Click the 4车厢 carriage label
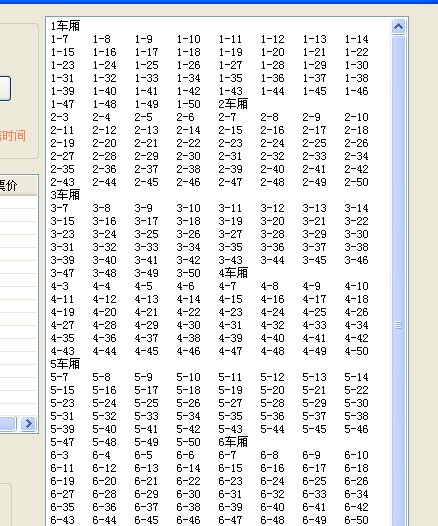438x526 pixels. pos(233,273)
